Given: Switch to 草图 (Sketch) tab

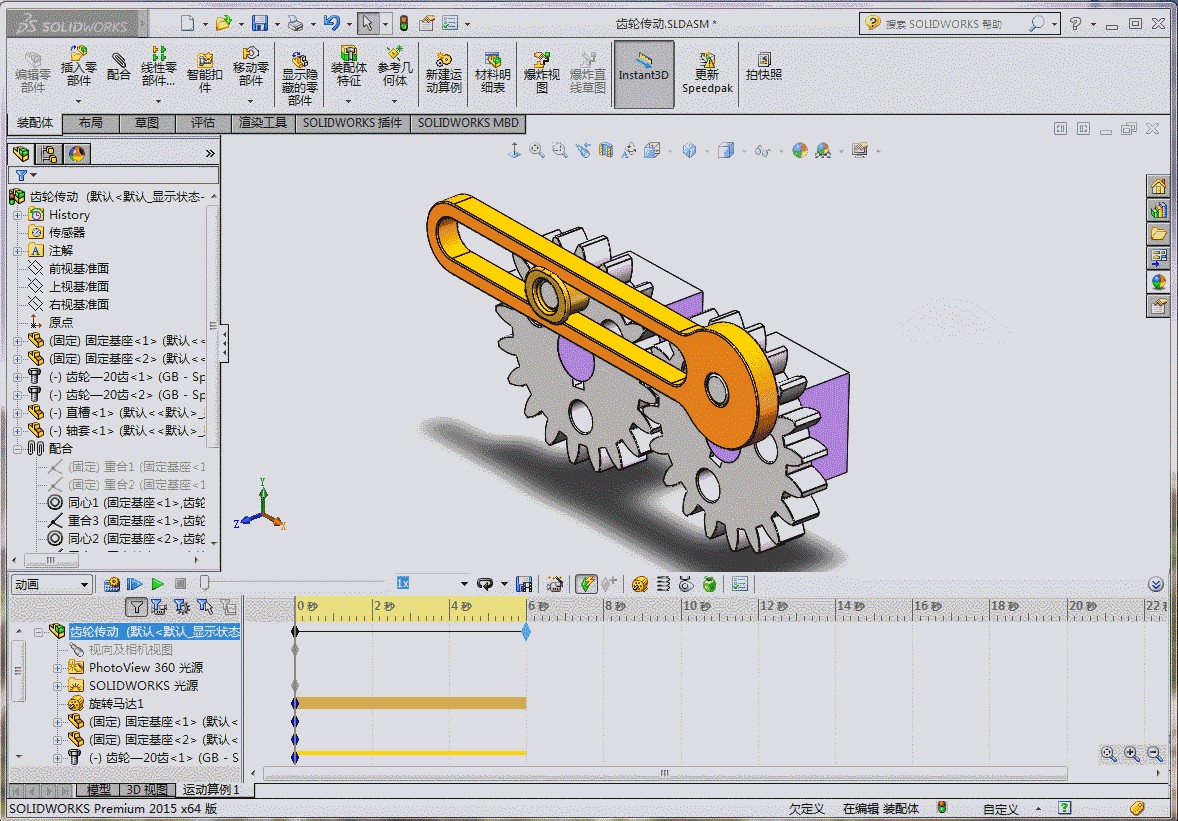Looking at the screenshot, I should 146,122.
